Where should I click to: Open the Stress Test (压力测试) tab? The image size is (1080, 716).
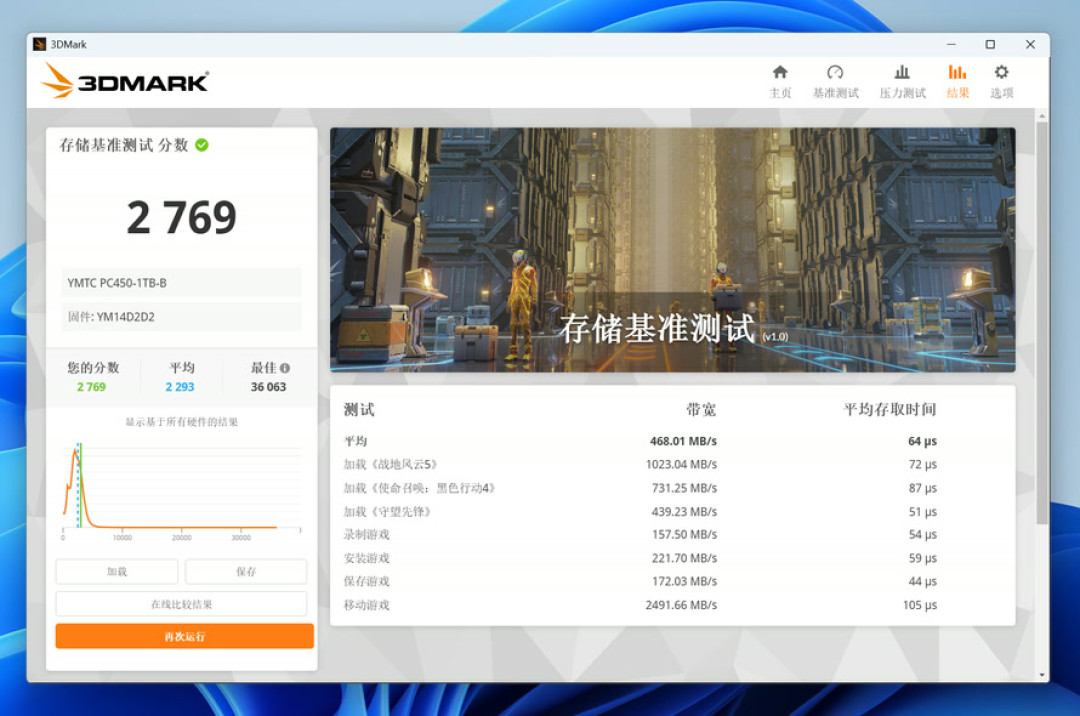902,81
